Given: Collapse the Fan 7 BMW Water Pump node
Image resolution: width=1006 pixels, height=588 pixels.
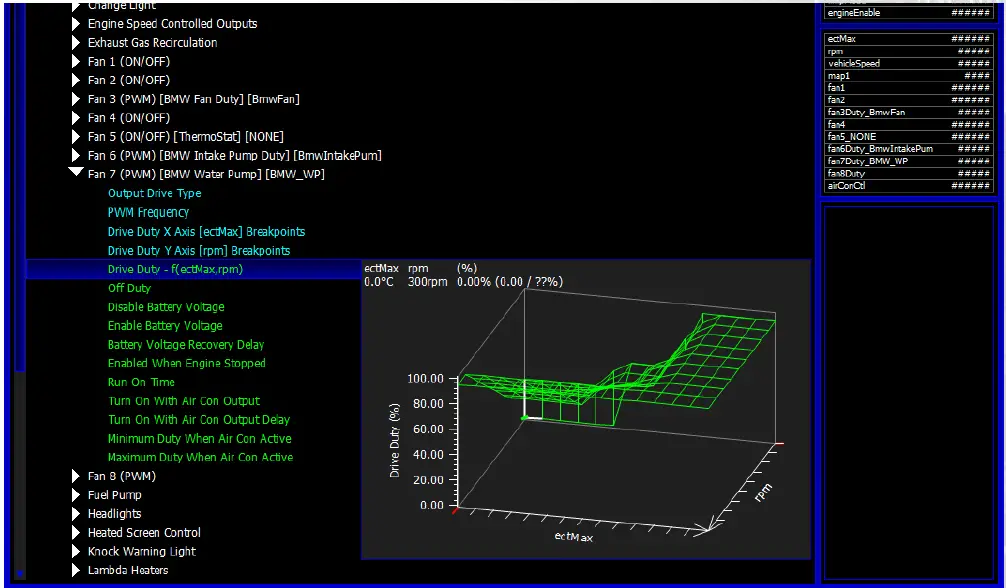Looking at the screenshot, I should point(76,174).
